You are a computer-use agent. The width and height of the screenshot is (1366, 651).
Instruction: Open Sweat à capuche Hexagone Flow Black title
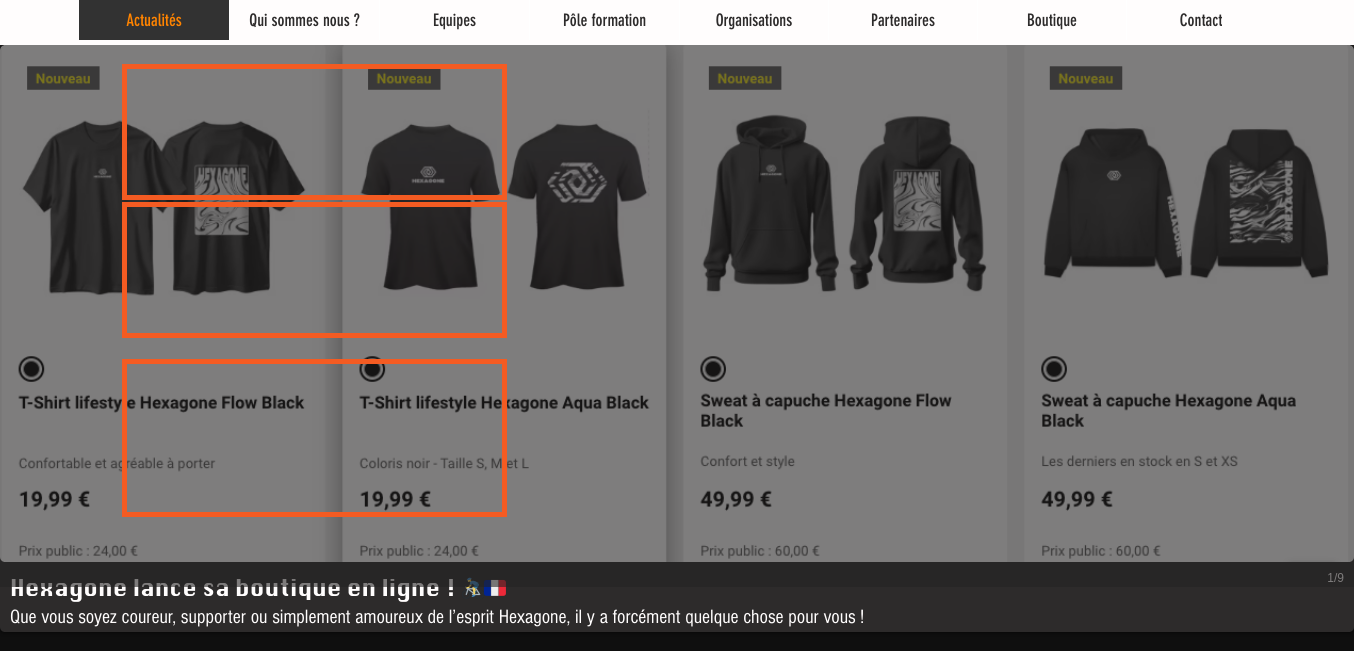click(x=826, y=411)
